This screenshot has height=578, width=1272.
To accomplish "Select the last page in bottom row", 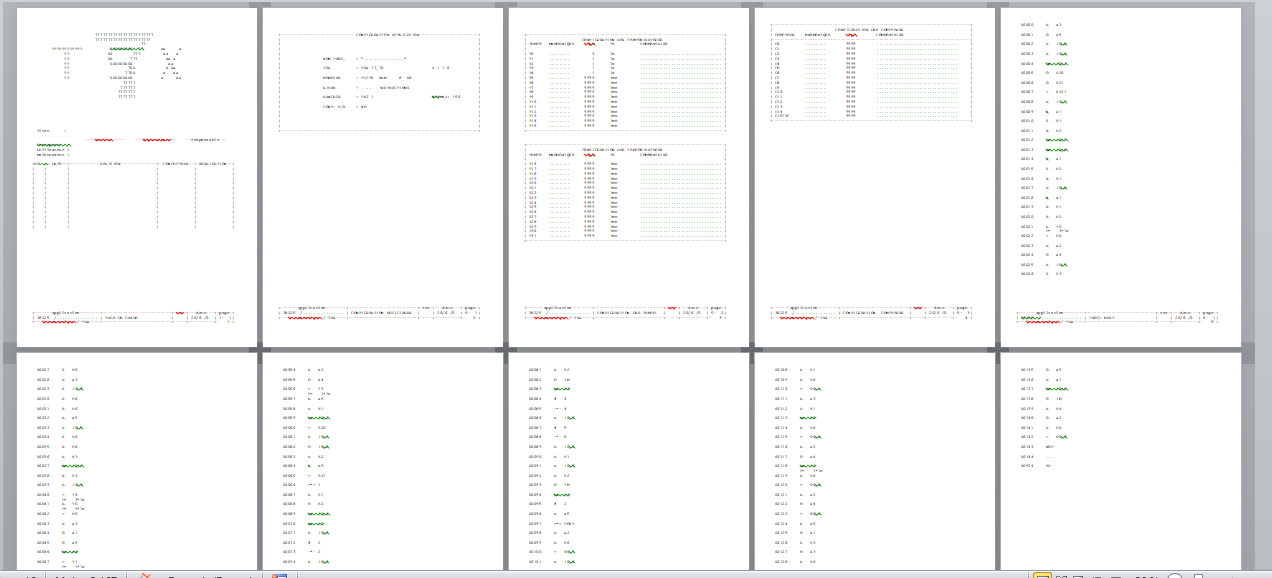I will [1120, 460].
